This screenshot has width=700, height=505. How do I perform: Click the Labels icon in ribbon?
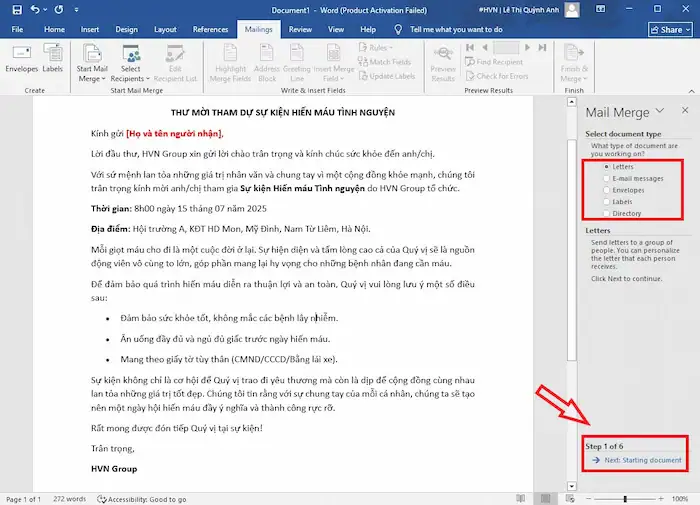52,57
